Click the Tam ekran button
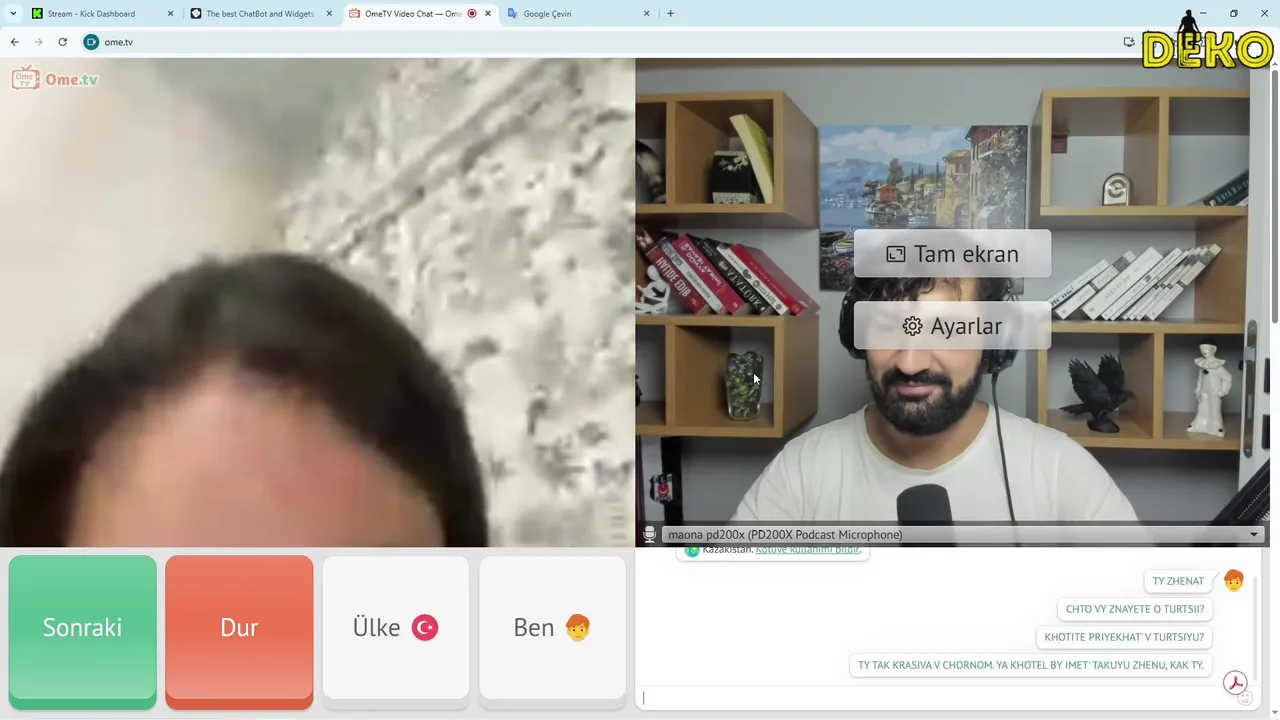1280x720 pixels. 952,254
